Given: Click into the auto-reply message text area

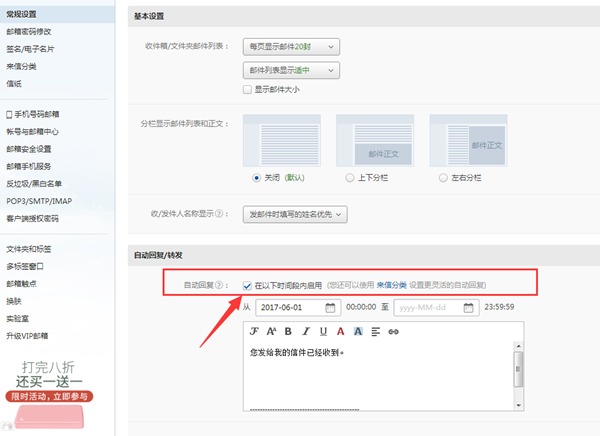Looking at the screenshot, I should [378, 376].
